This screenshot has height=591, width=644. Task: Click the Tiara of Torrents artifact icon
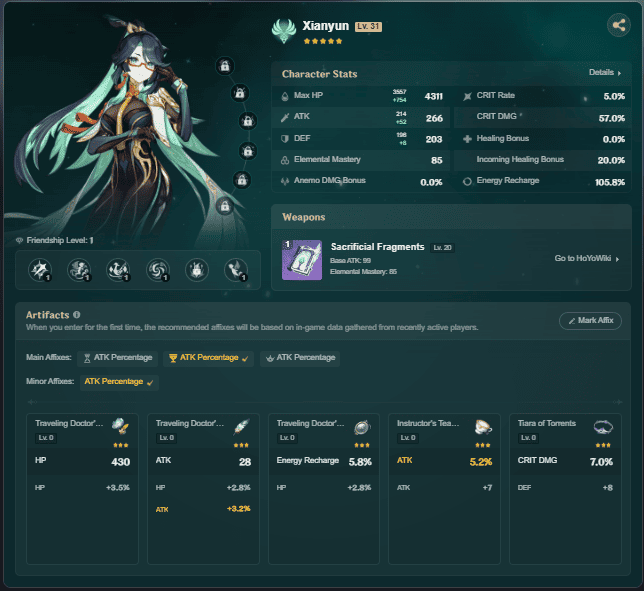603,427
